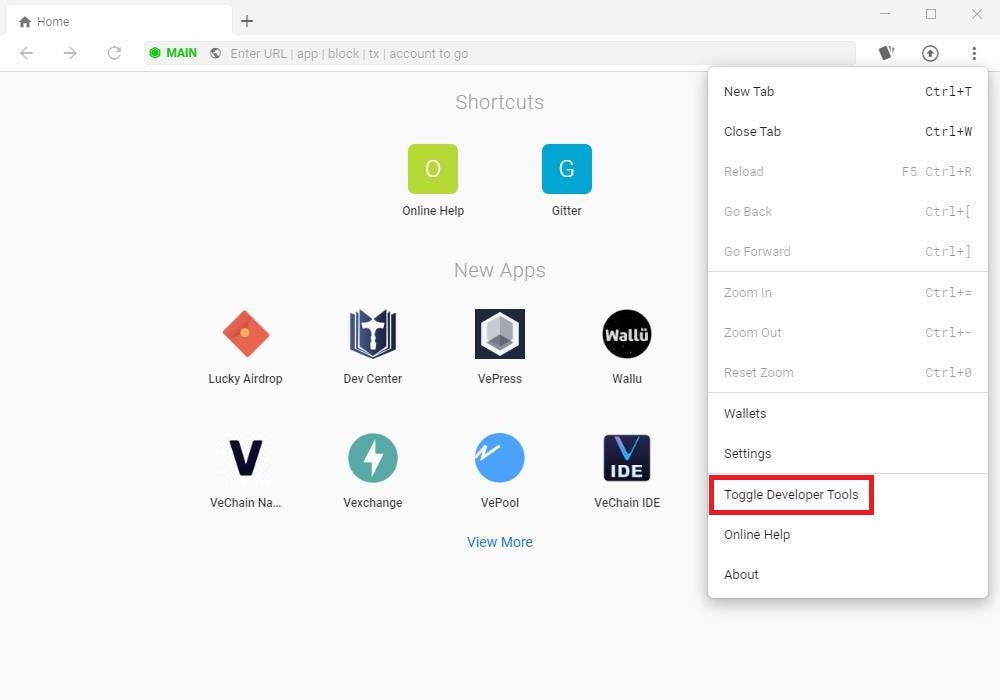
Task: Select Reload in the menu
Action: click(x=848, y=171)
